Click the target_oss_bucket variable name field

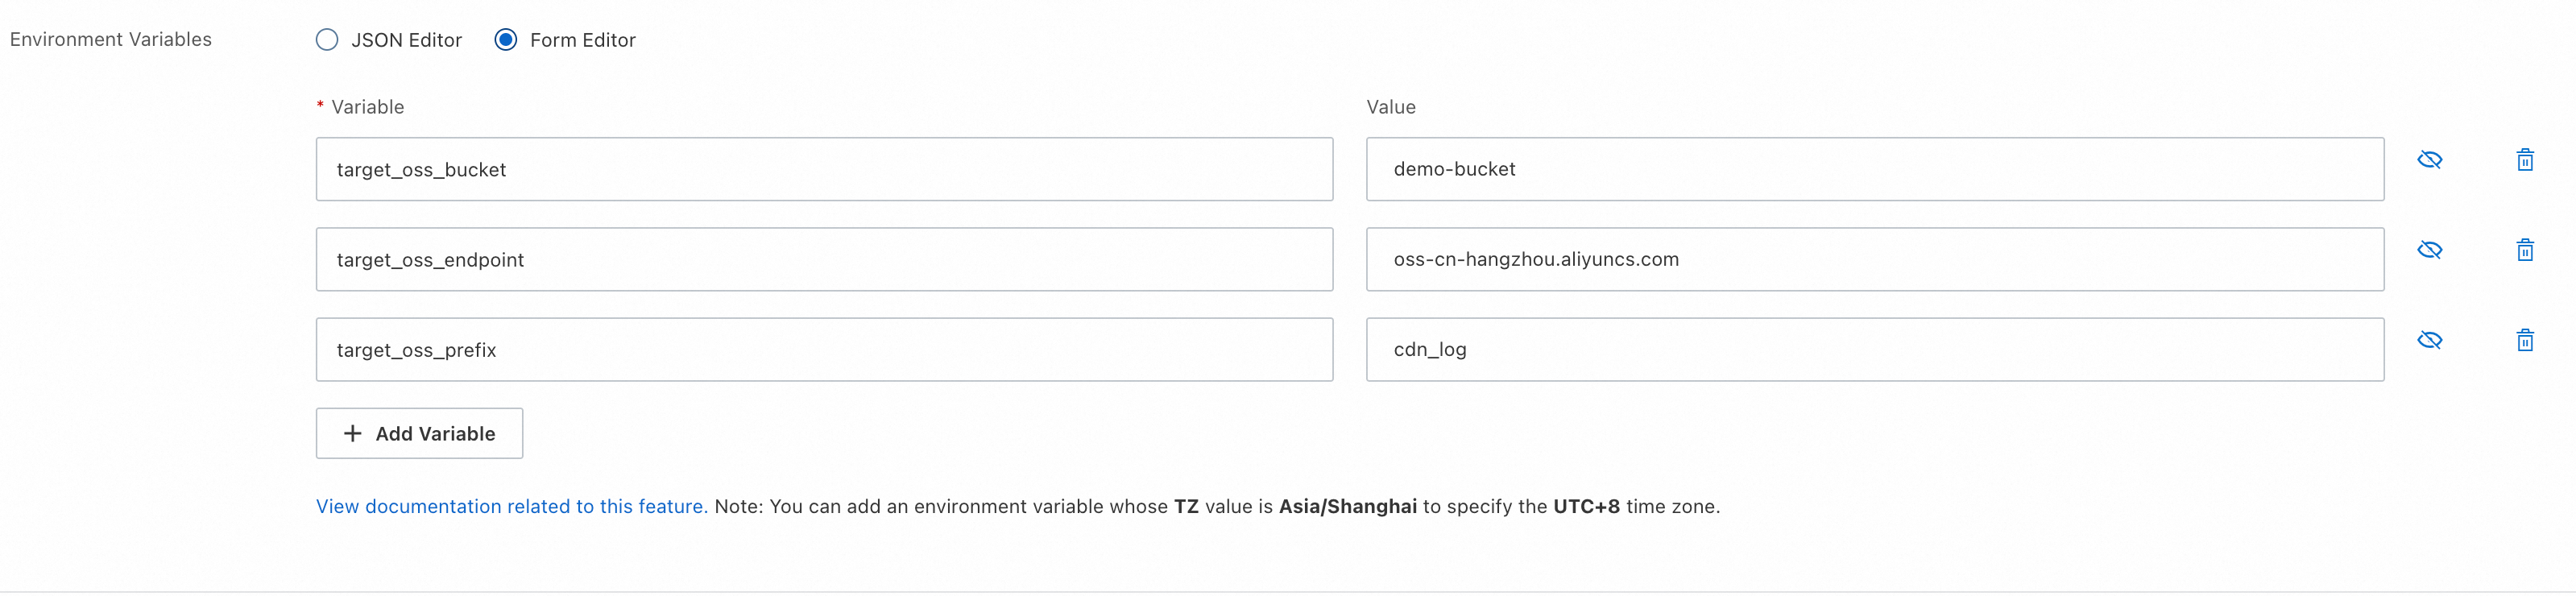click(824, 169)
